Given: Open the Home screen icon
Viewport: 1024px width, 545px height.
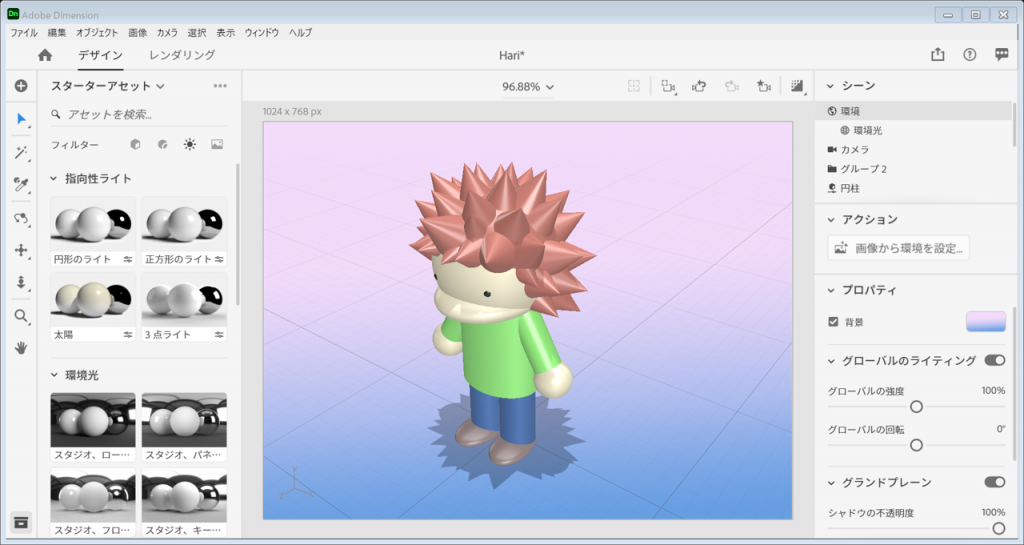Looking at the screenshot, I should click(45, 55).
